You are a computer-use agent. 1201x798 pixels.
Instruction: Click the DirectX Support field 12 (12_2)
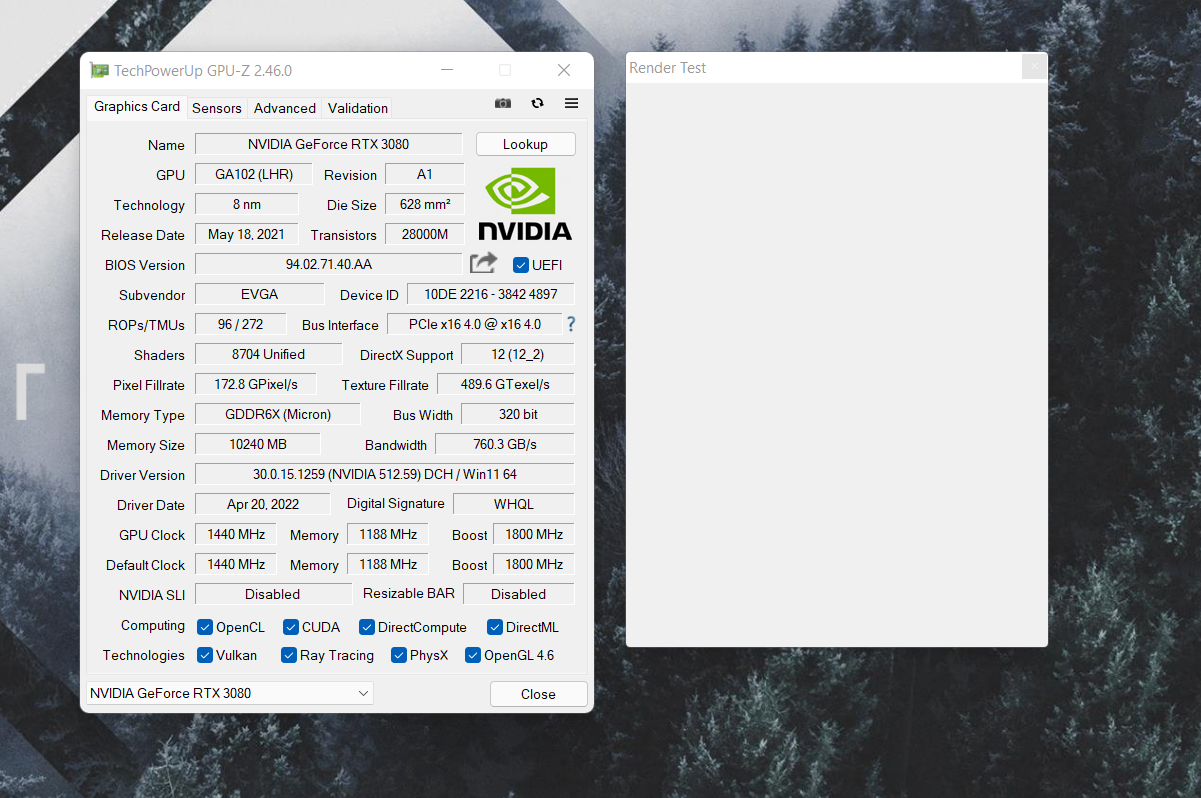[518, 354]
